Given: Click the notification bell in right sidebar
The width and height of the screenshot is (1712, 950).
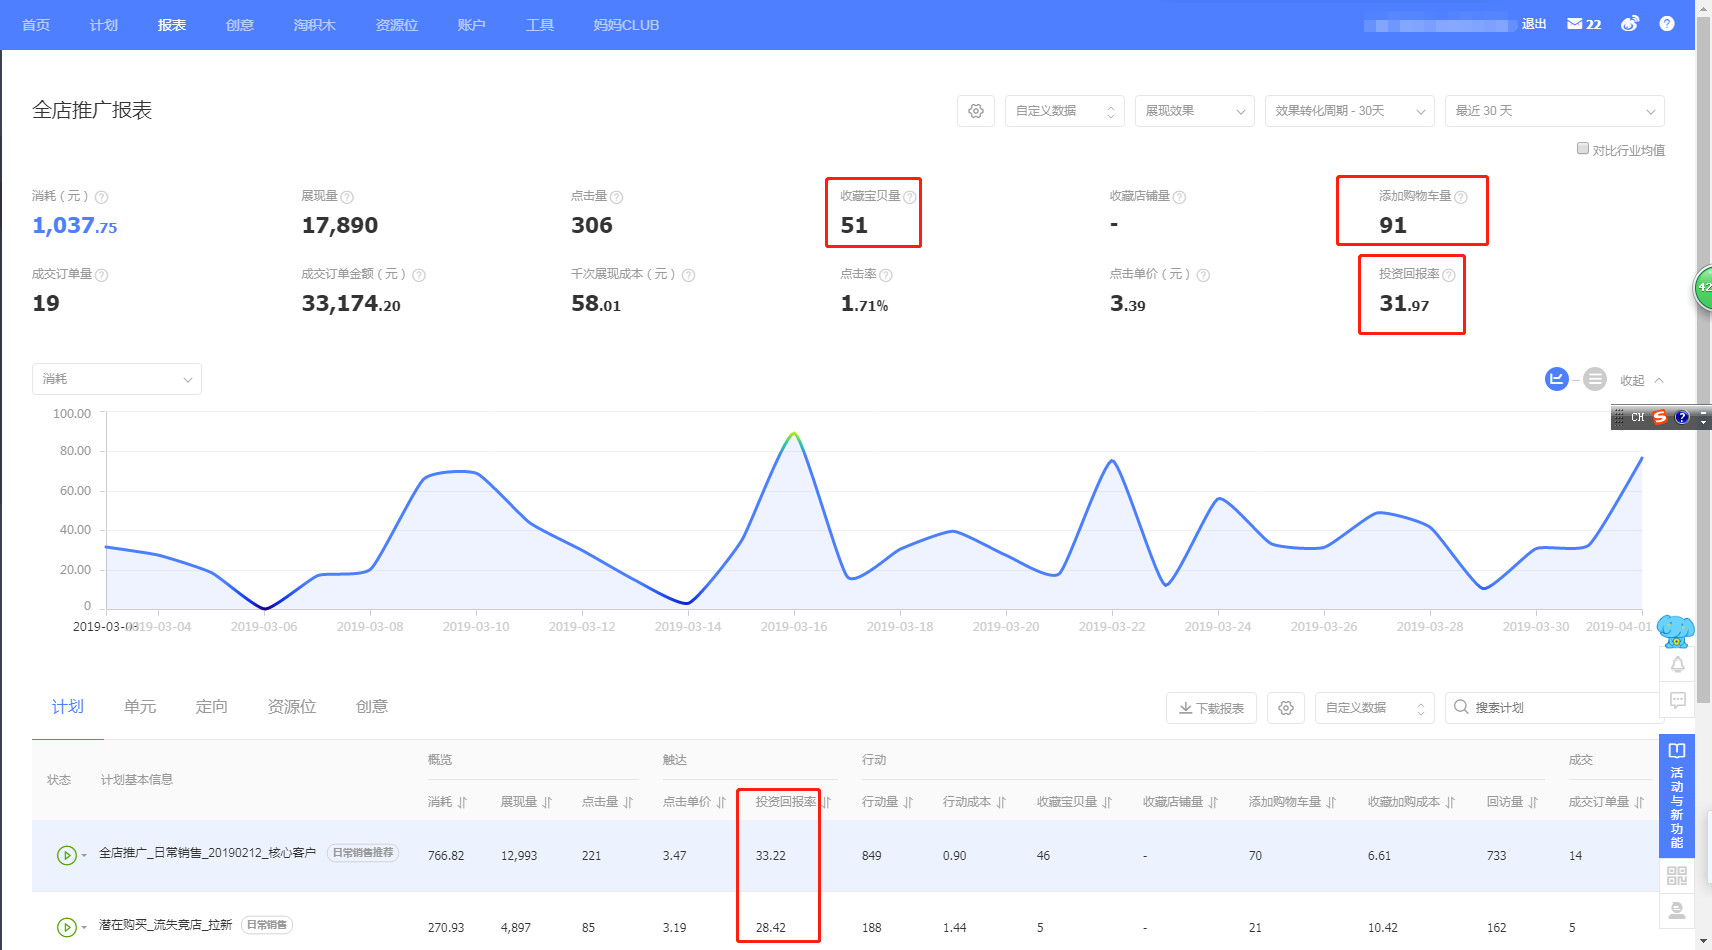Looking at the screenshot, I should point(1677,665).
